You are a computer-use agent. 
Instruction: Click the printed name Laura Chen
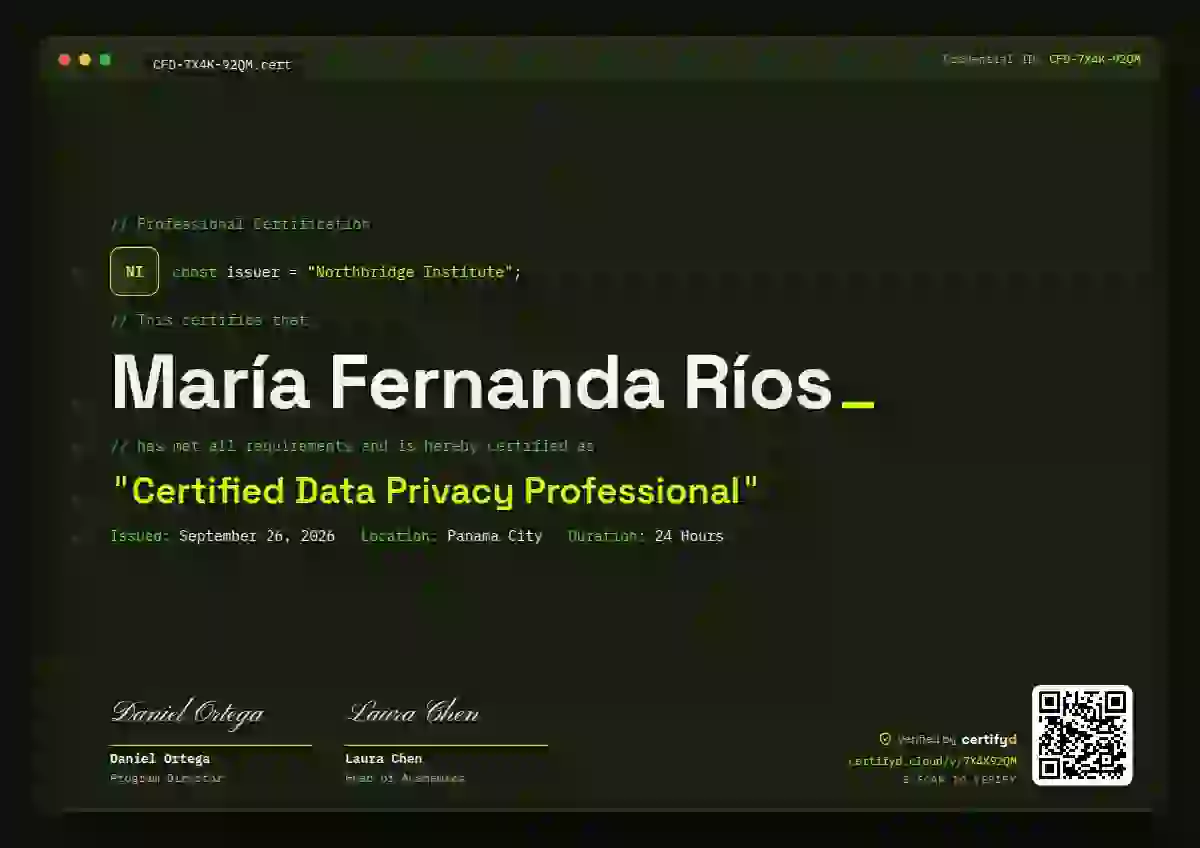click(x=384, y=759)
